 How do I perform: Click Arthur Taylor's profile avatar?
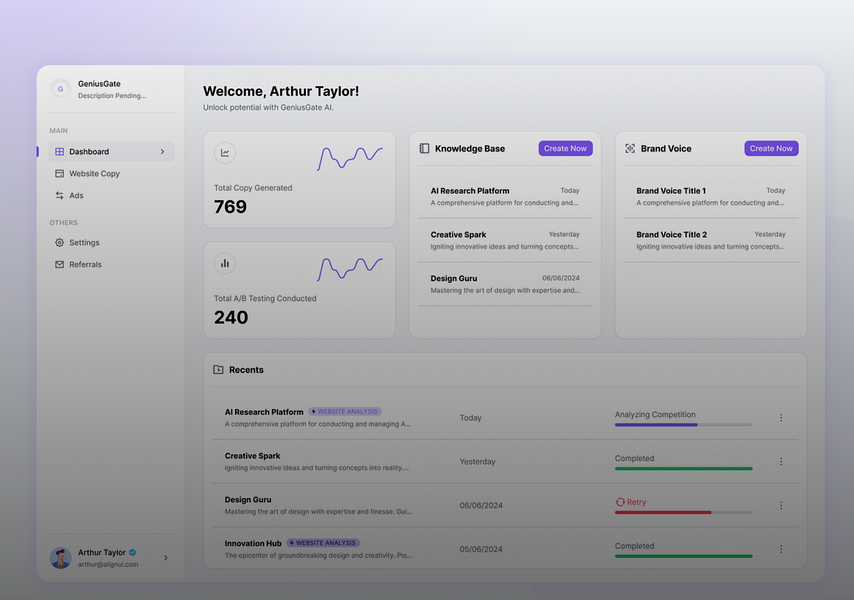61,558
